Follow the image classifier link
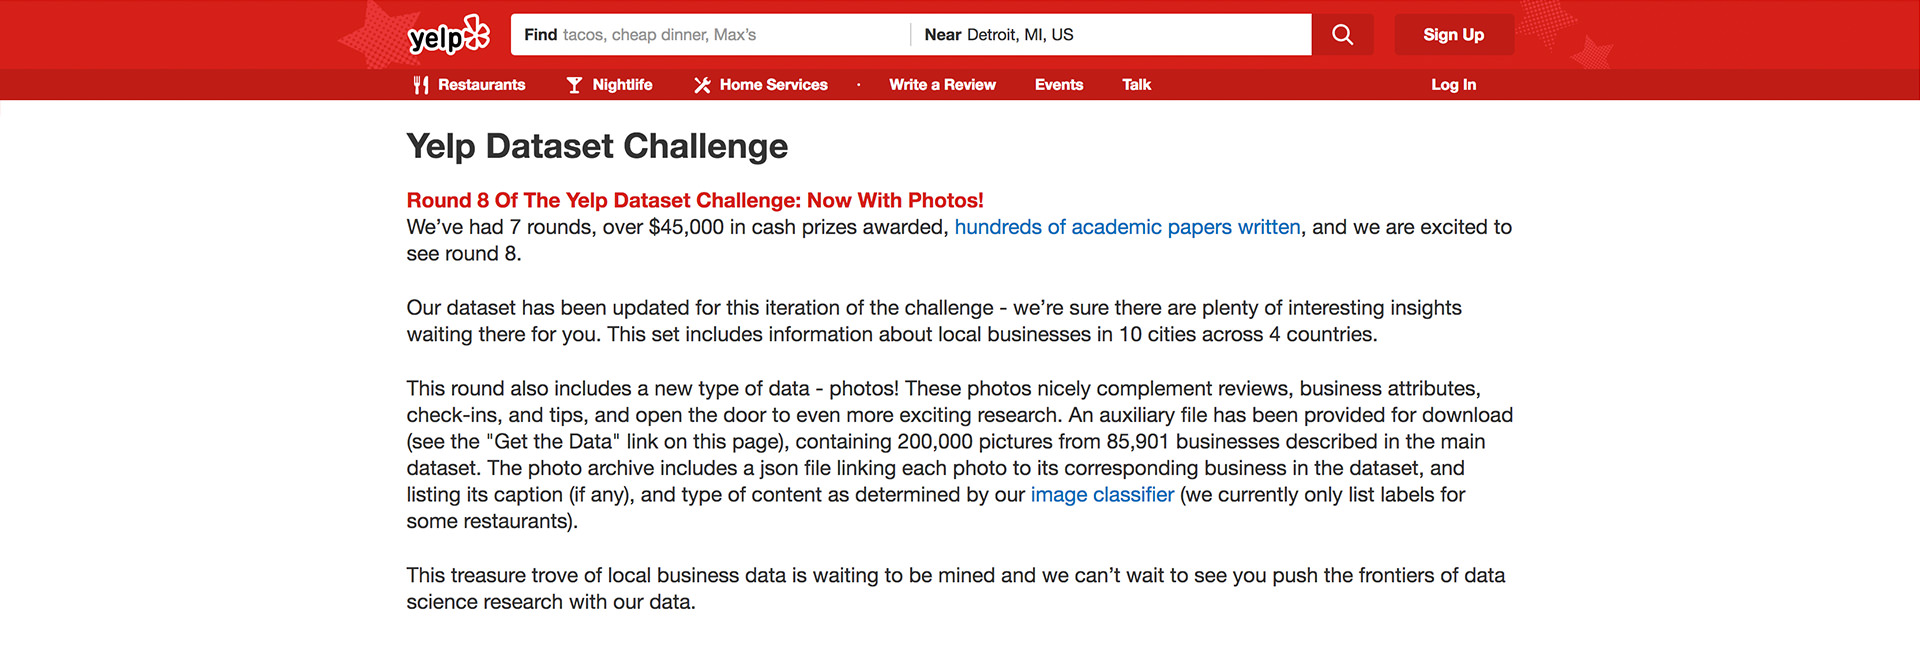1920x649 pixels. click(1101, 494)
